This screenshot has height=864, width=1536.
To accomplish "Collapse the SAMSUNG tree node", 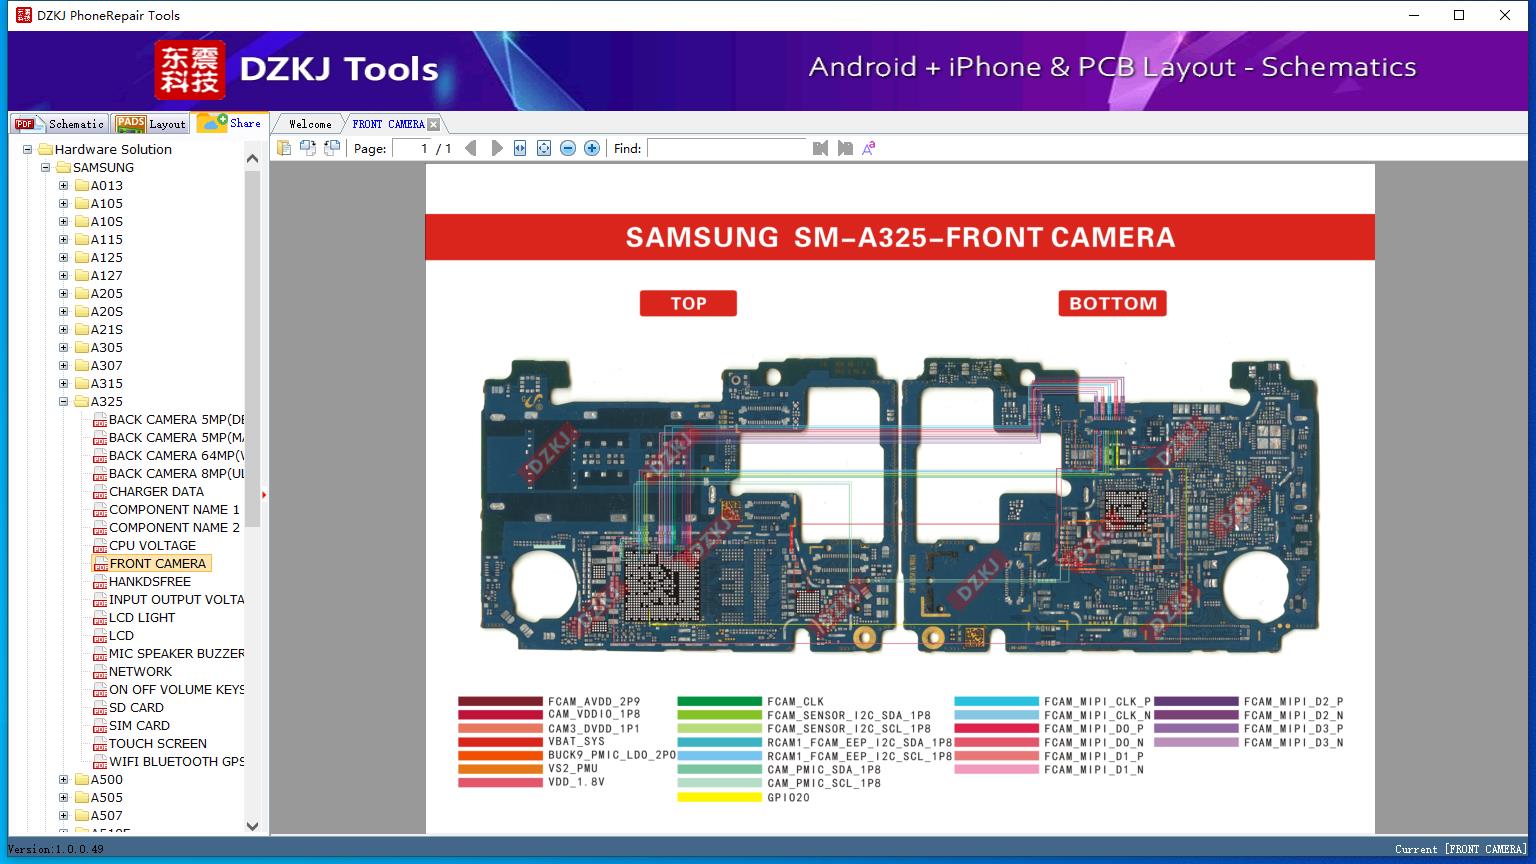I will coord(46,168).
